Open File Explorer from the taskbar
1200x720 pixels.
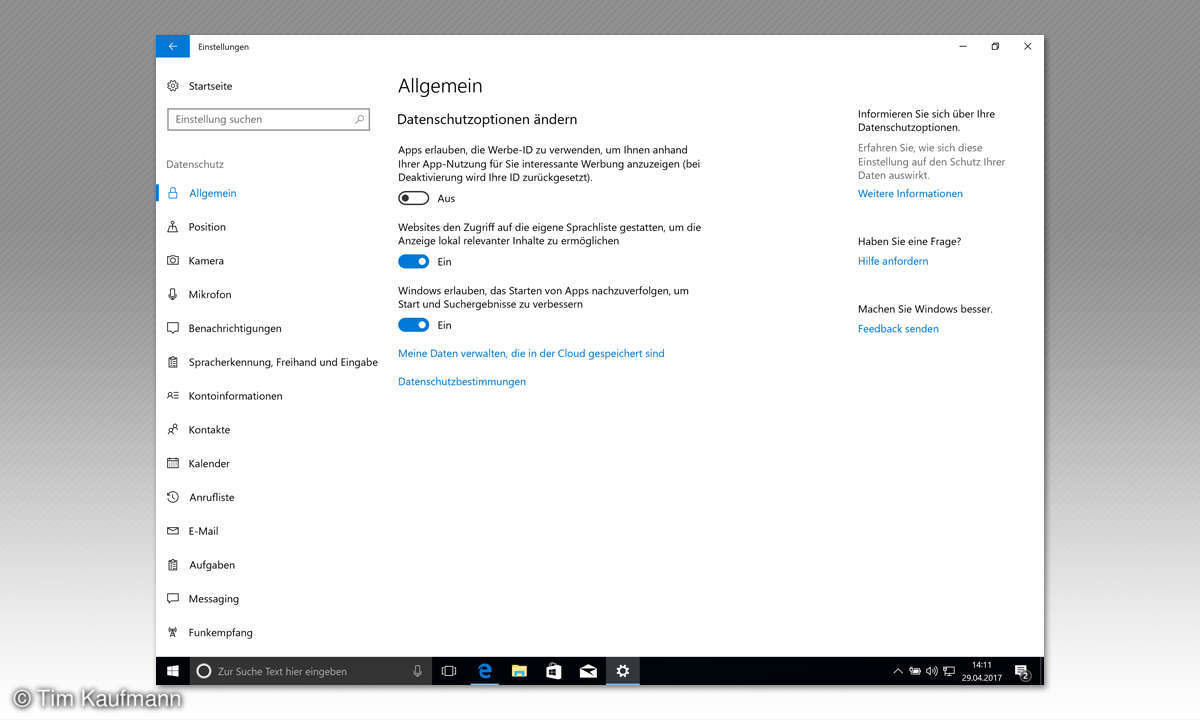click(519, 671)
